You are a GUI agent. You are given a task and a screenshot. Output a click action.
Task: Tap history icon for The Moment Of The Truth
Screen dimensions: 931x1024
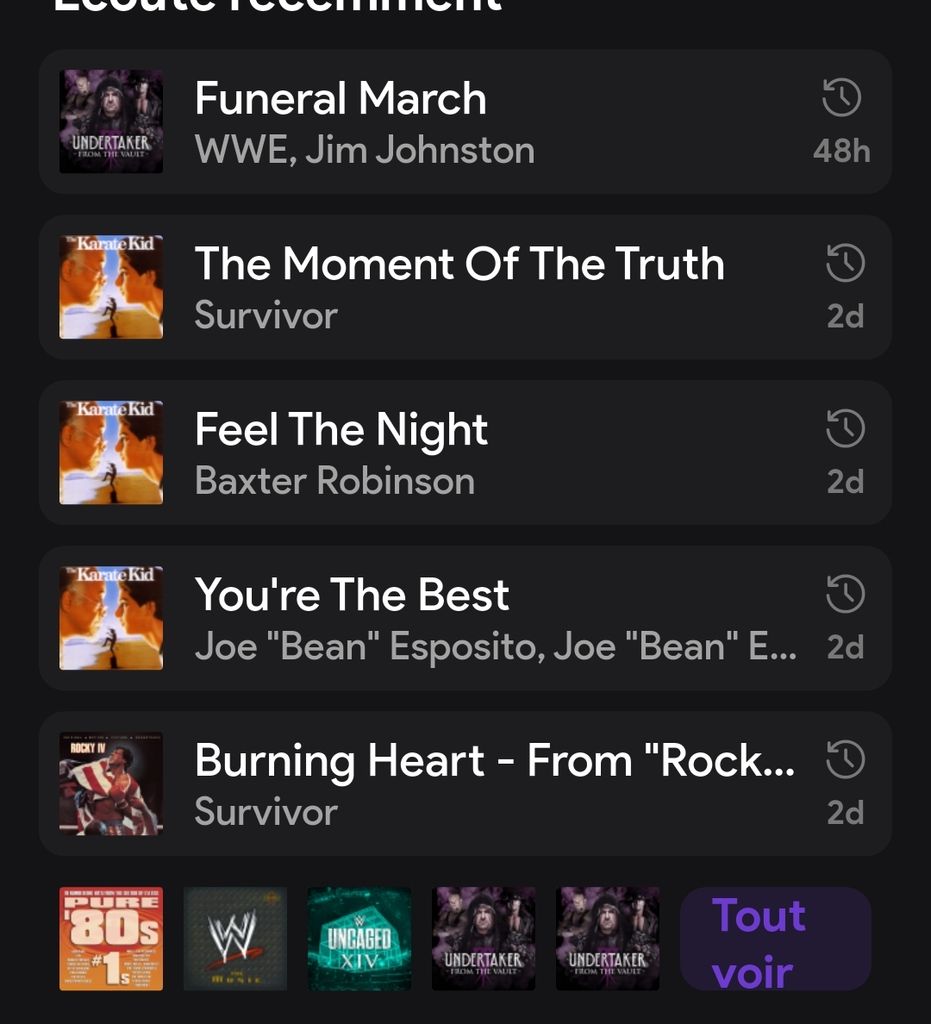point(845,263)
